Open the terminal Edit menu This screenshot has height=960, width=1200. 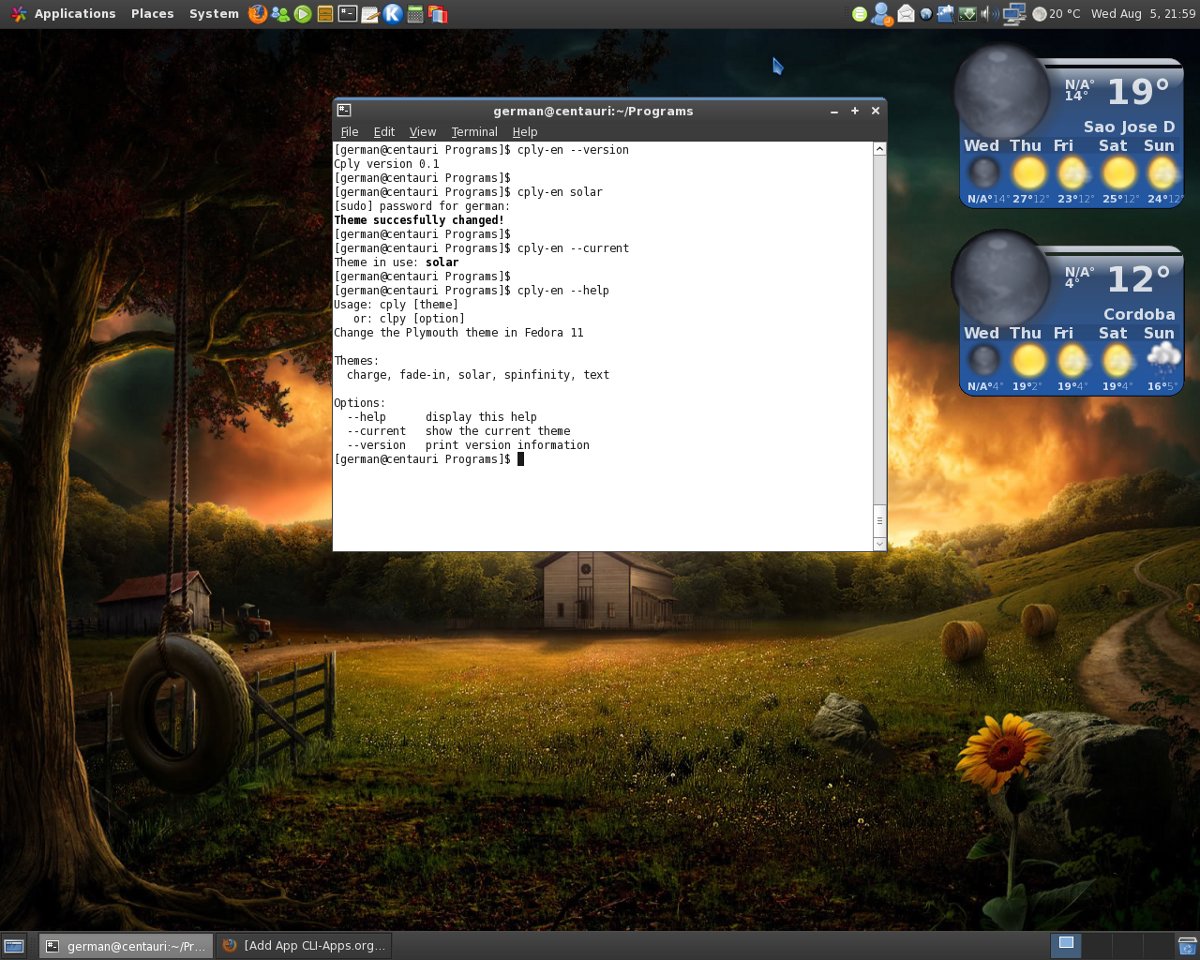384,132
